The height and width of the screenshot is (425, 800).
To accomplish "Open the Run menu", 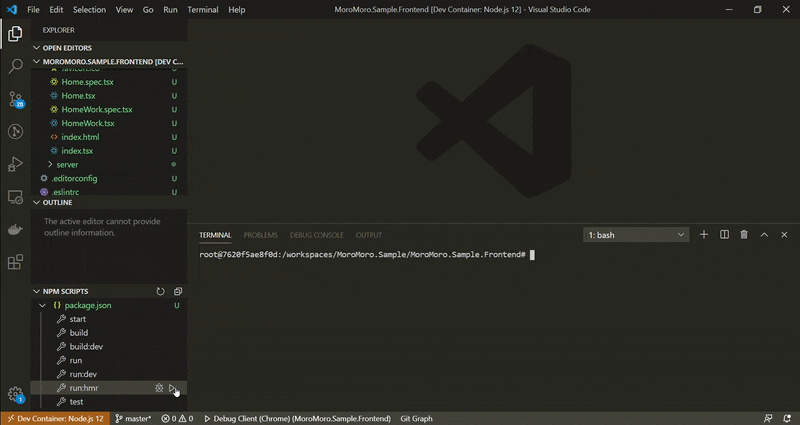I will [170, 10].
